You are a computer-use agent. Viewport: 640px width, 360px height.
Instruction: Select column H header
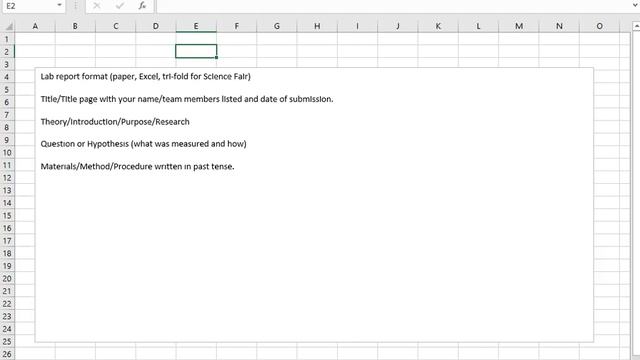(317, 26)
